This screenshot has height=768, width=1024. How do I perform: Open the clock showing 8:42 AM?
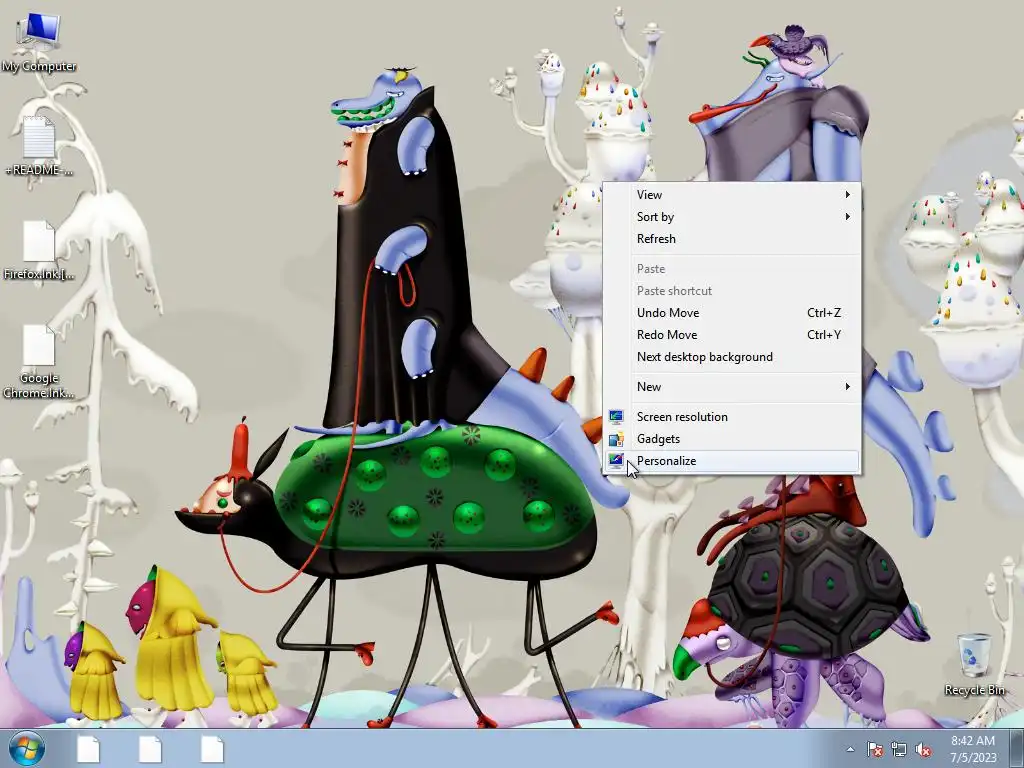click(973, 741)
